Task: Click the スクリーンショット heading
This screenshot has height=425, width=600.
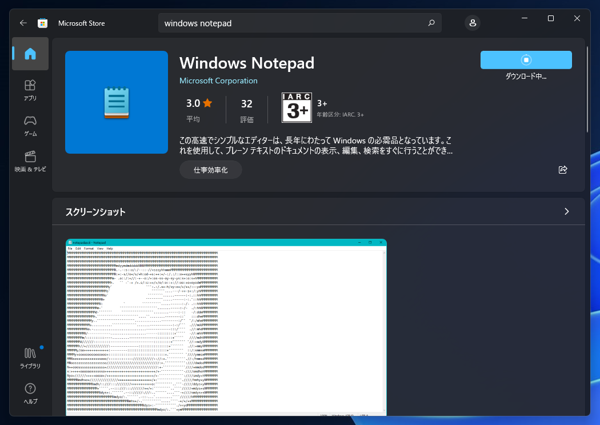Action: 95,212
